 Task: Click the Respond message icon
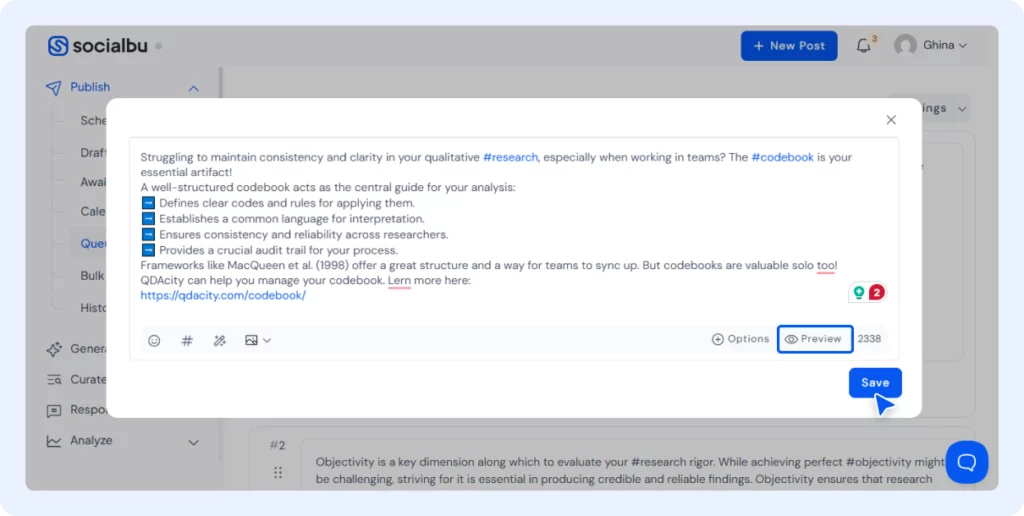click(54, 411)
